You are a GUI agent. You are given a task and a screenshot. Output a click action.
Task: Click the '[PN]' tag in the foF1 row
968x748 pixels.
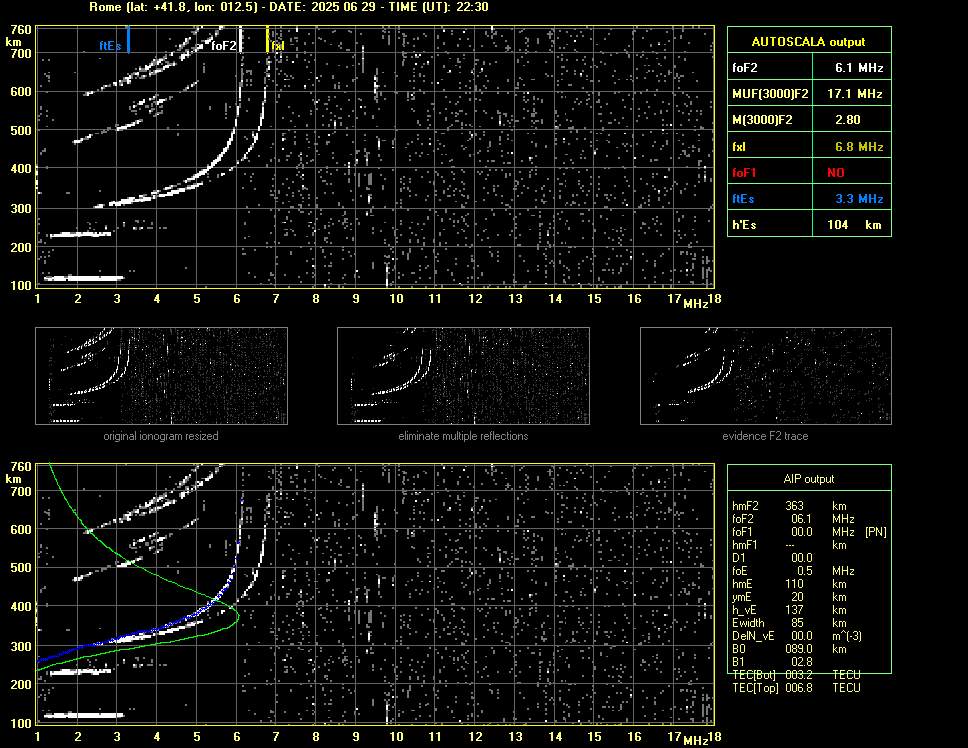(875, 532)
